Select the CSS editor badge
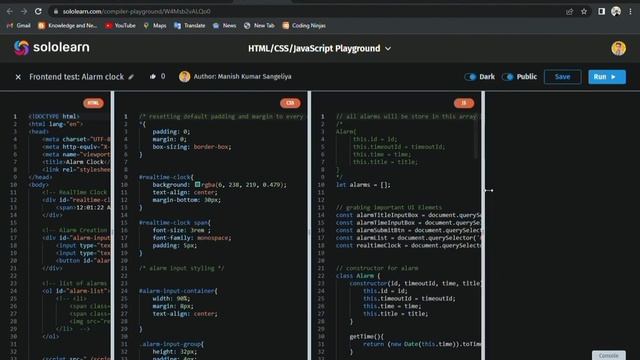This screenshot has height=360, width=640. pos(290,103)
